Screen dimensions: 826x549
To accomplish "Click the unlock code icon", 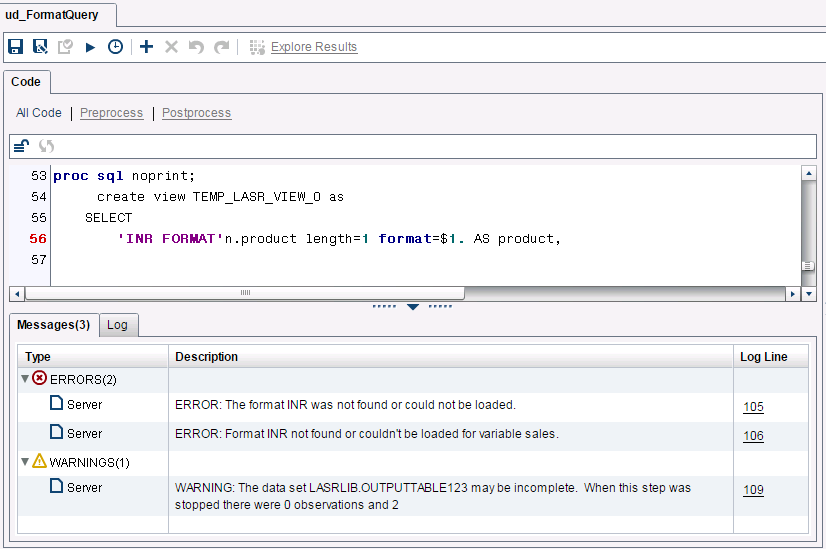I will click(x=21, y=146).
